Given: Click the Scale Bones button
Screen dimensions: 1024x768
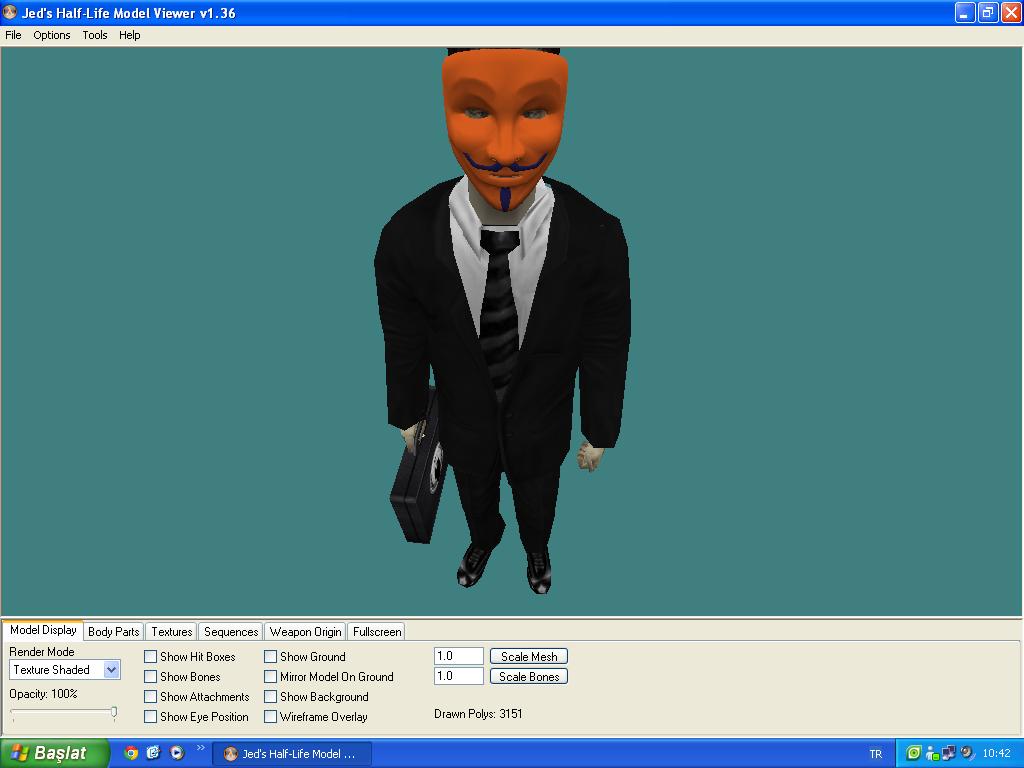Looking at the screenshot, I should [529, 677].
